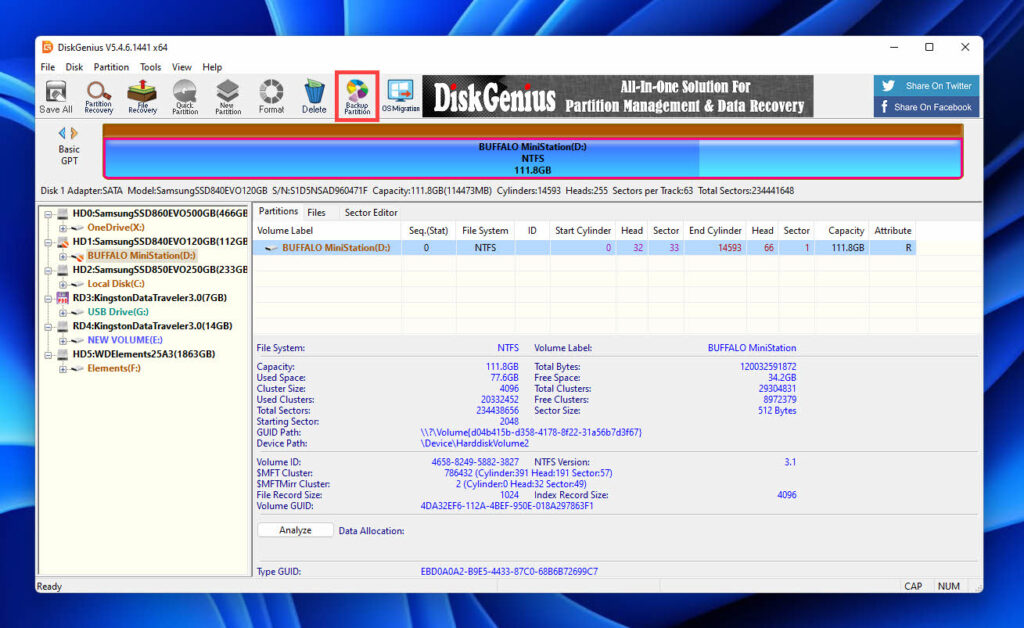Start the OS Migration tool
This screenshot has height=628, width=1024.
400,96
